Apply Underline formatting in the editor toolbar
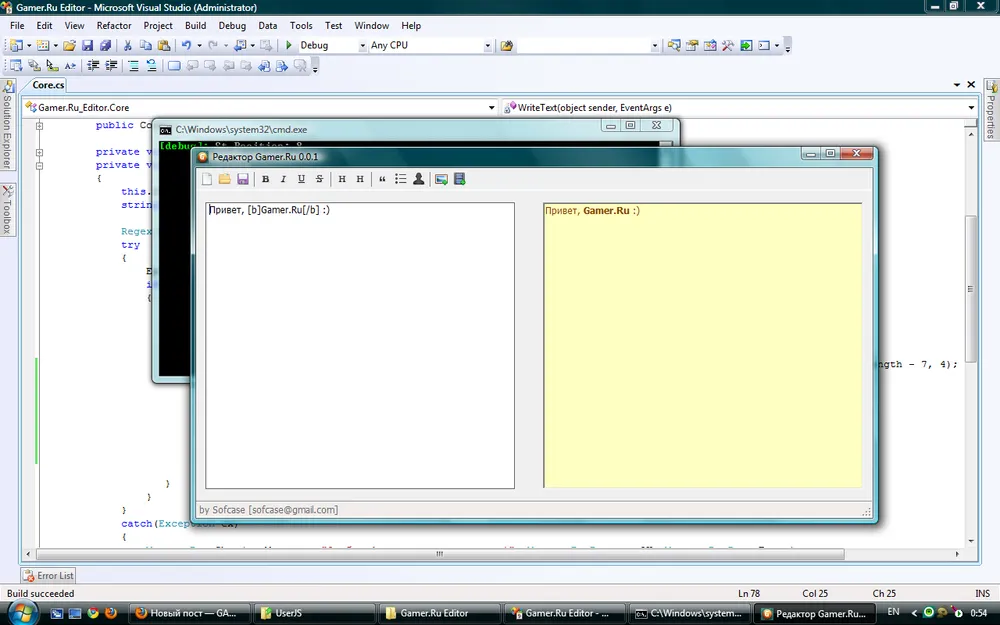The width and height of the screenshot is (1000, 625). pos(301,179)
